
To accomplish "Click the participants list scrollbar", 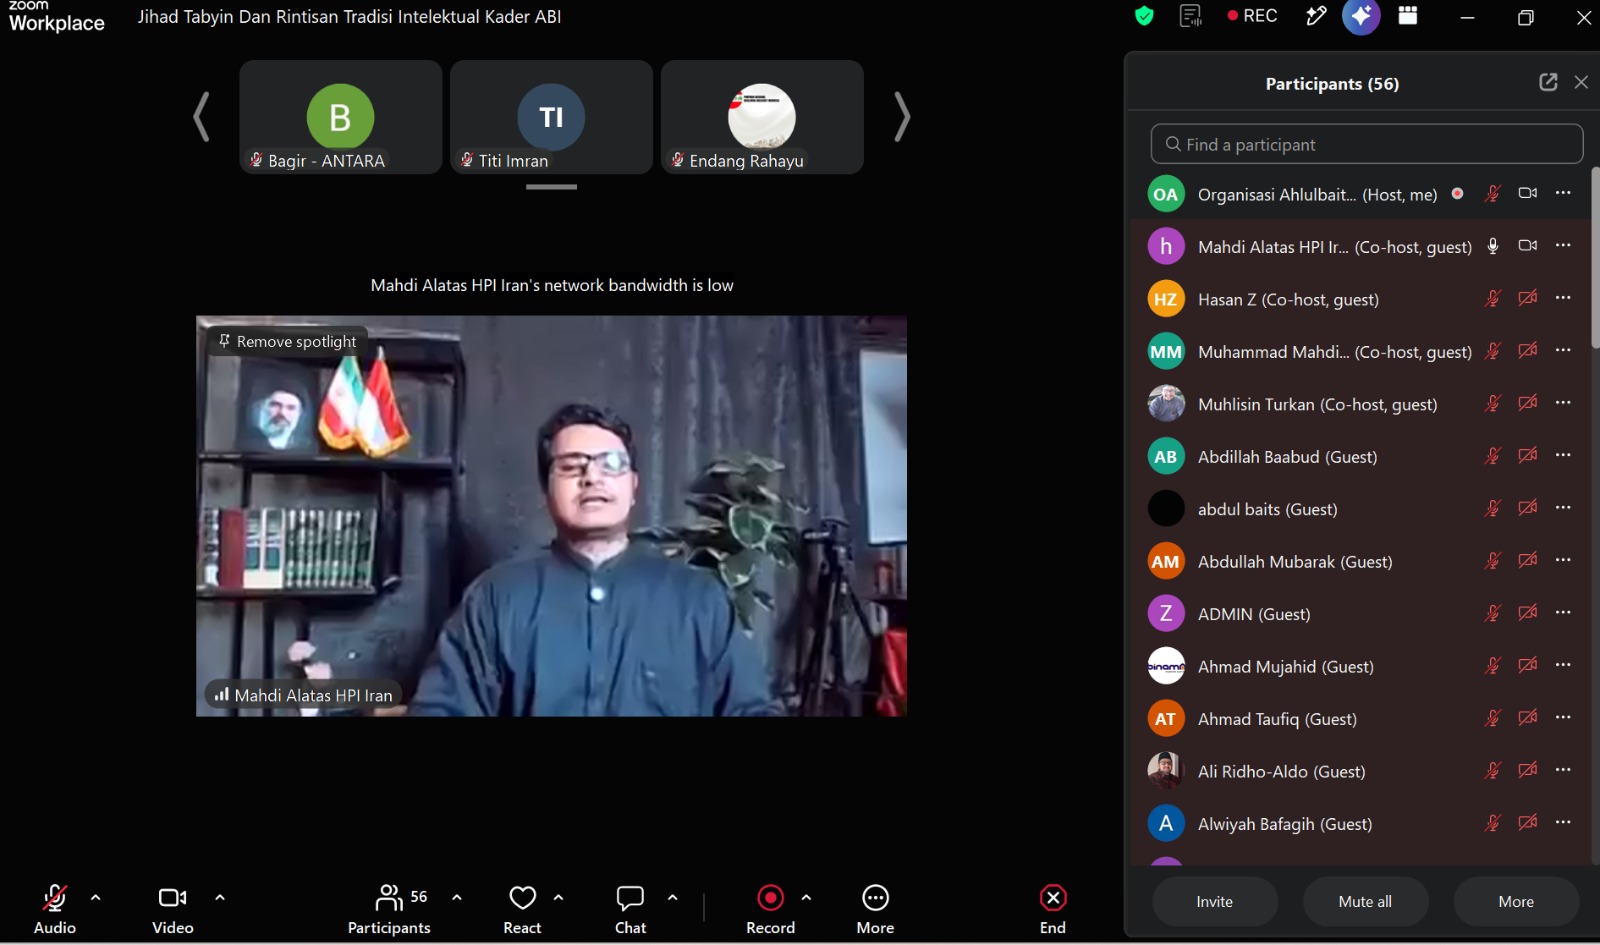I will (x=1595, y=258).
